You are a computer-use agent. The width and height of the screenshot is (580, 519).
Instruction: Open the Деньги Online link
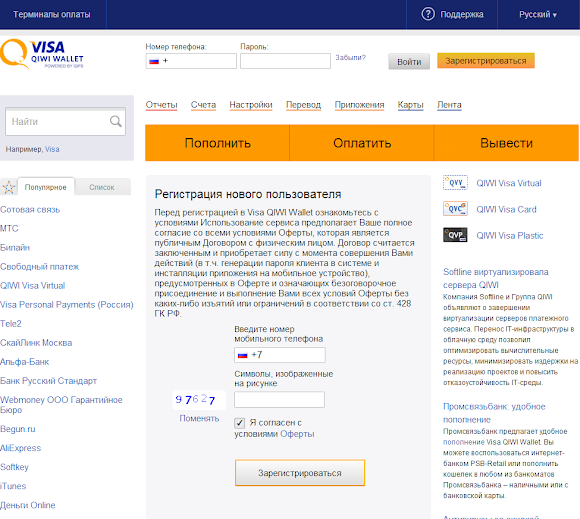pyautogui.click(x=28, y=505)
